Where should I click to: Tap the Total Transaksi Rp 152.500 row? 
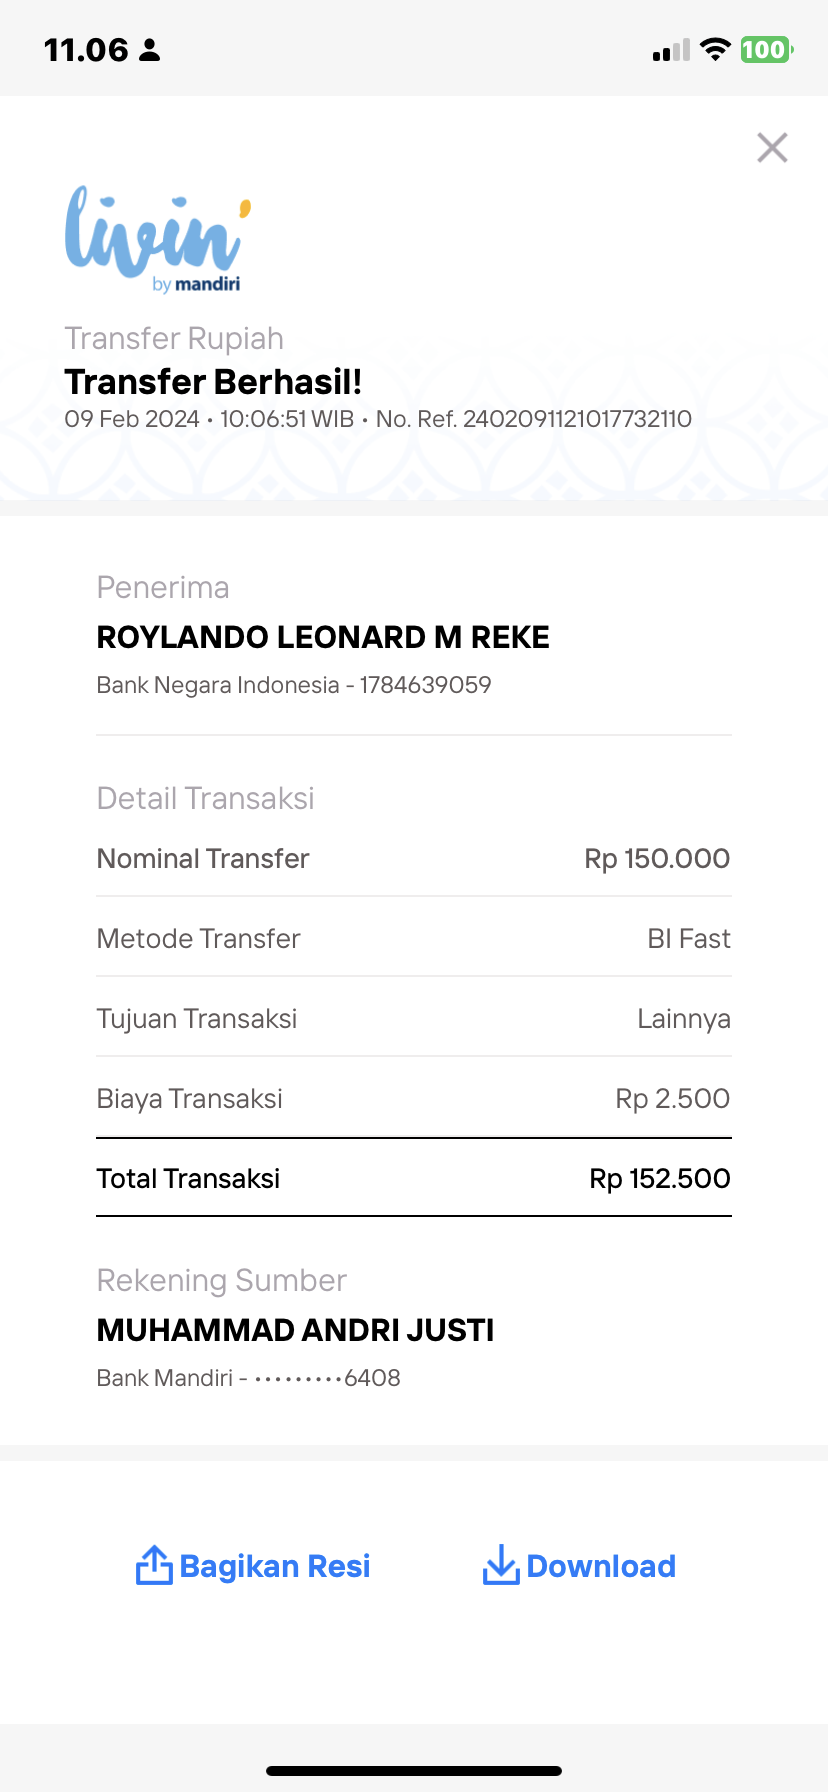pyautogui.click(x=414, y=1178)
